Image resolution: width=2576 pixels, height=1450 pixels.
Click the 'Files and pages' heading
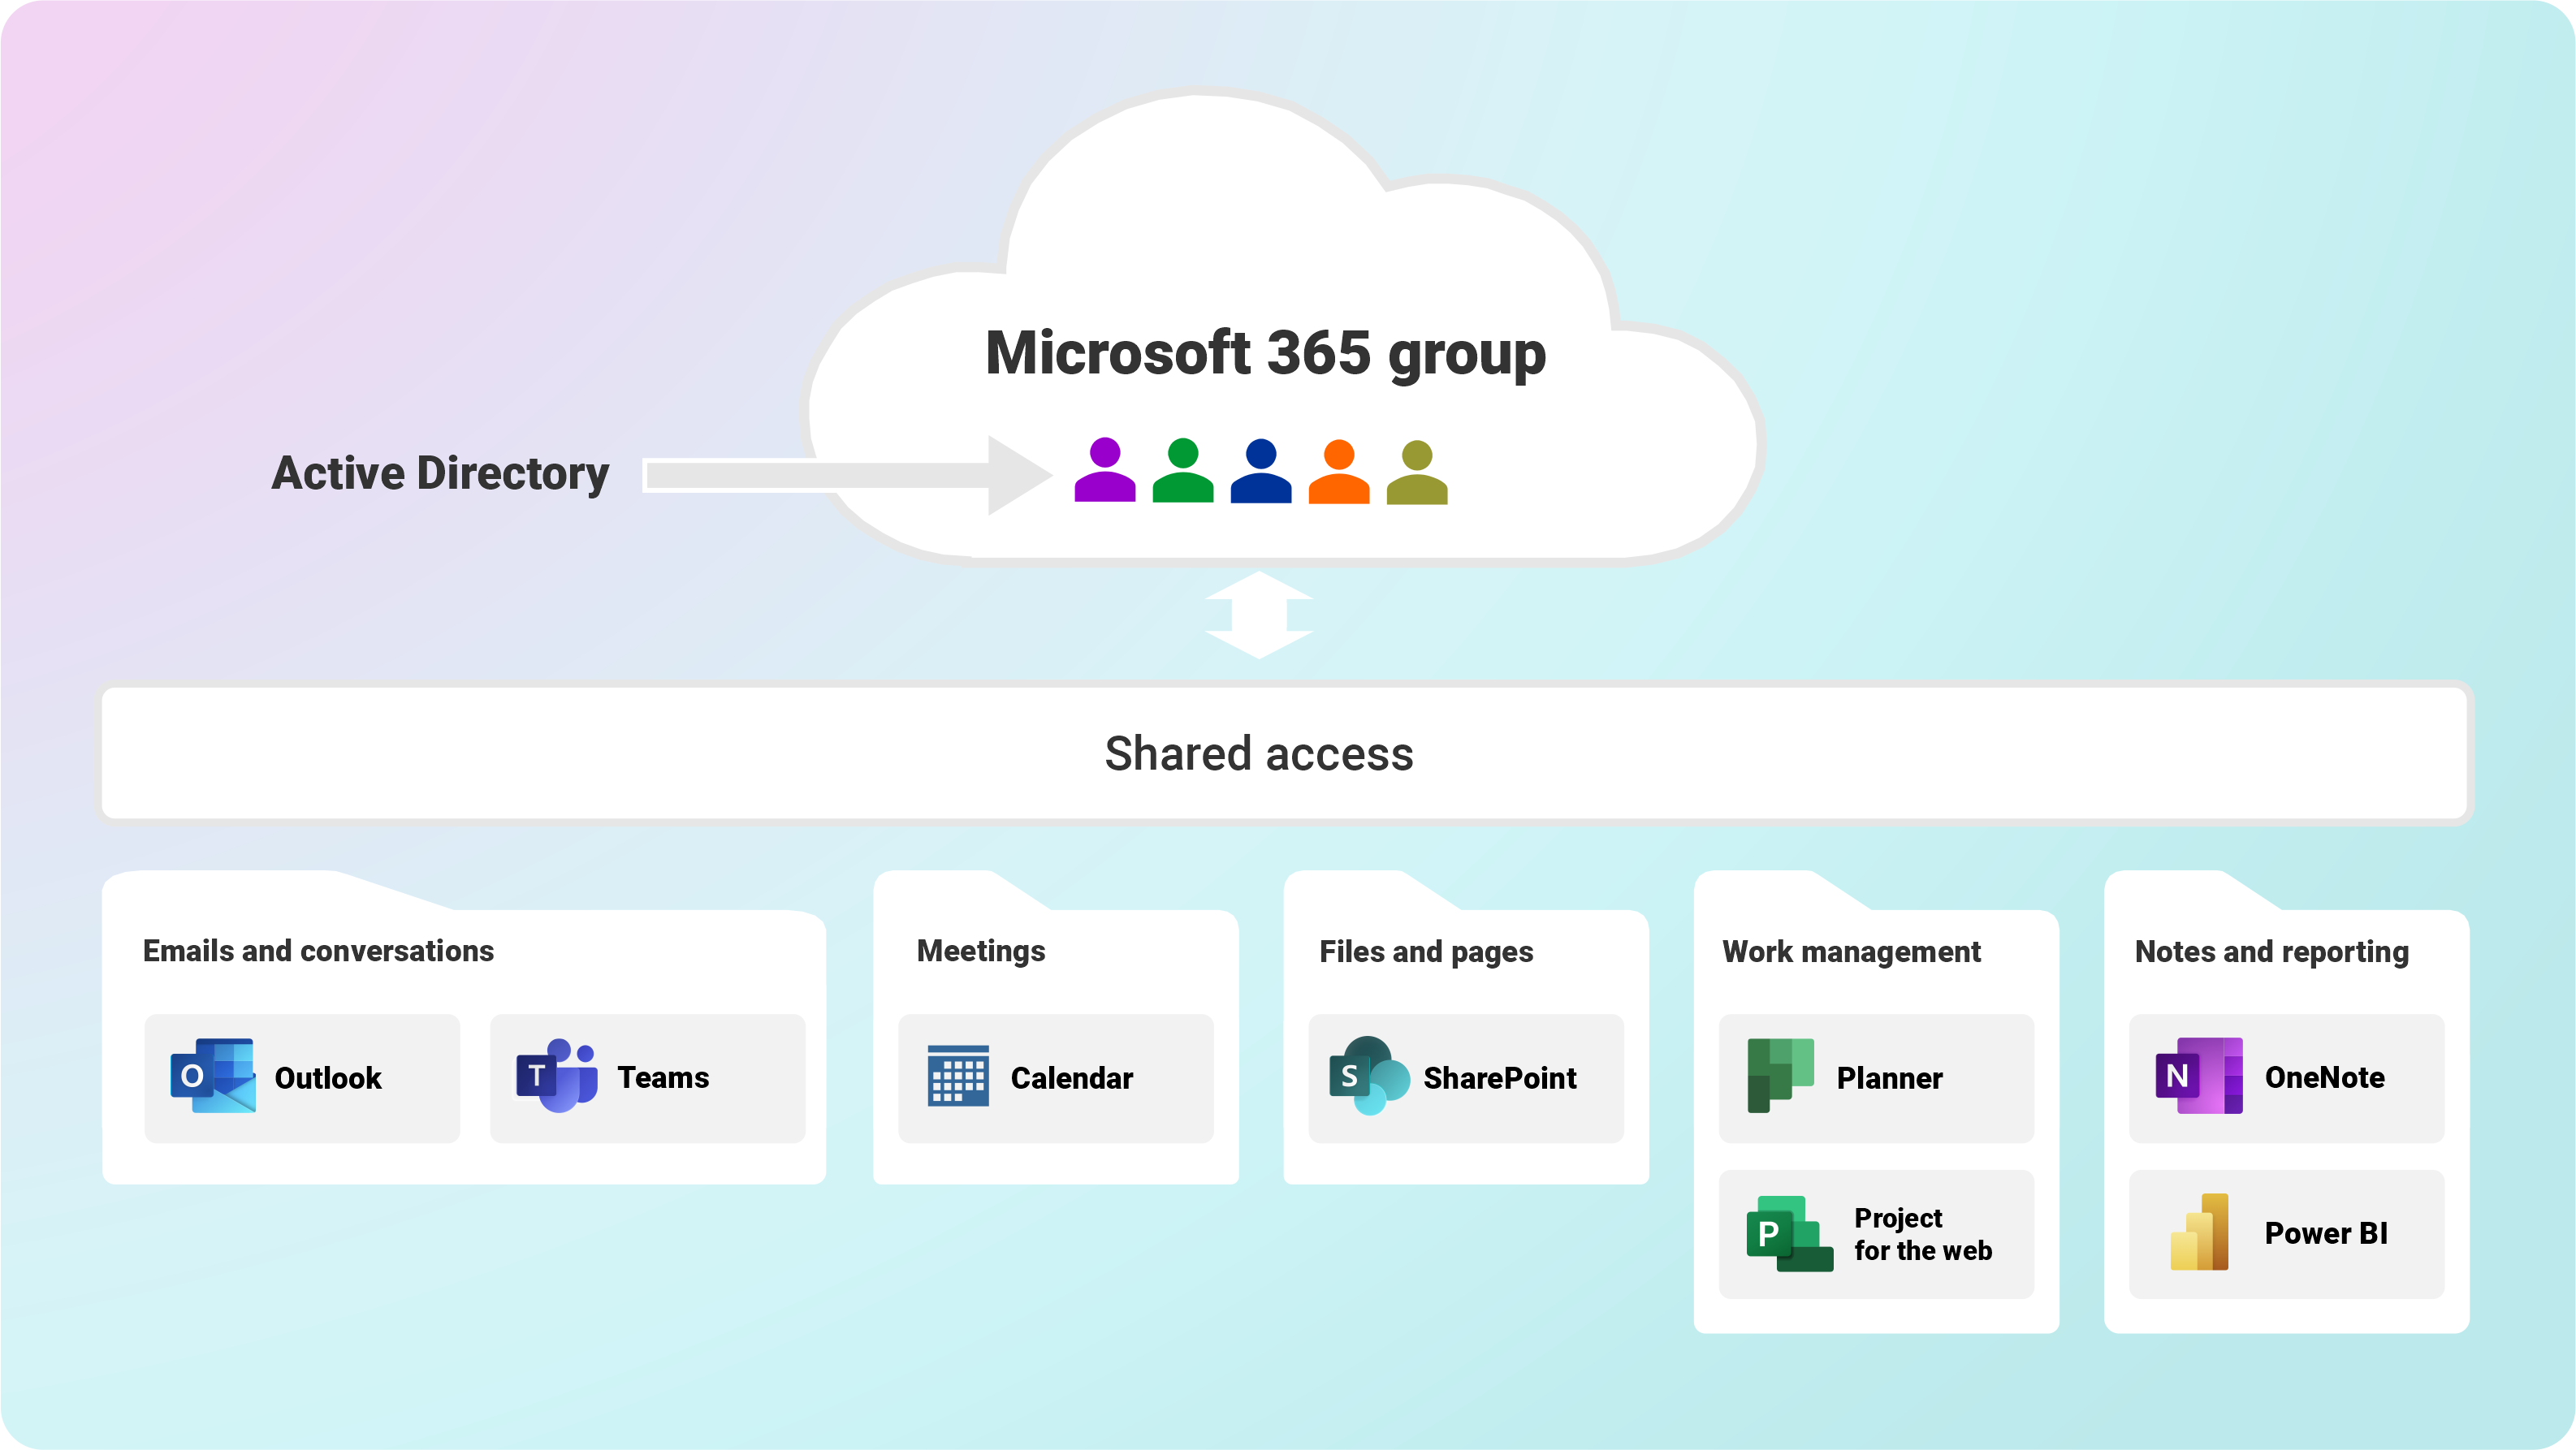[1426, 952]
